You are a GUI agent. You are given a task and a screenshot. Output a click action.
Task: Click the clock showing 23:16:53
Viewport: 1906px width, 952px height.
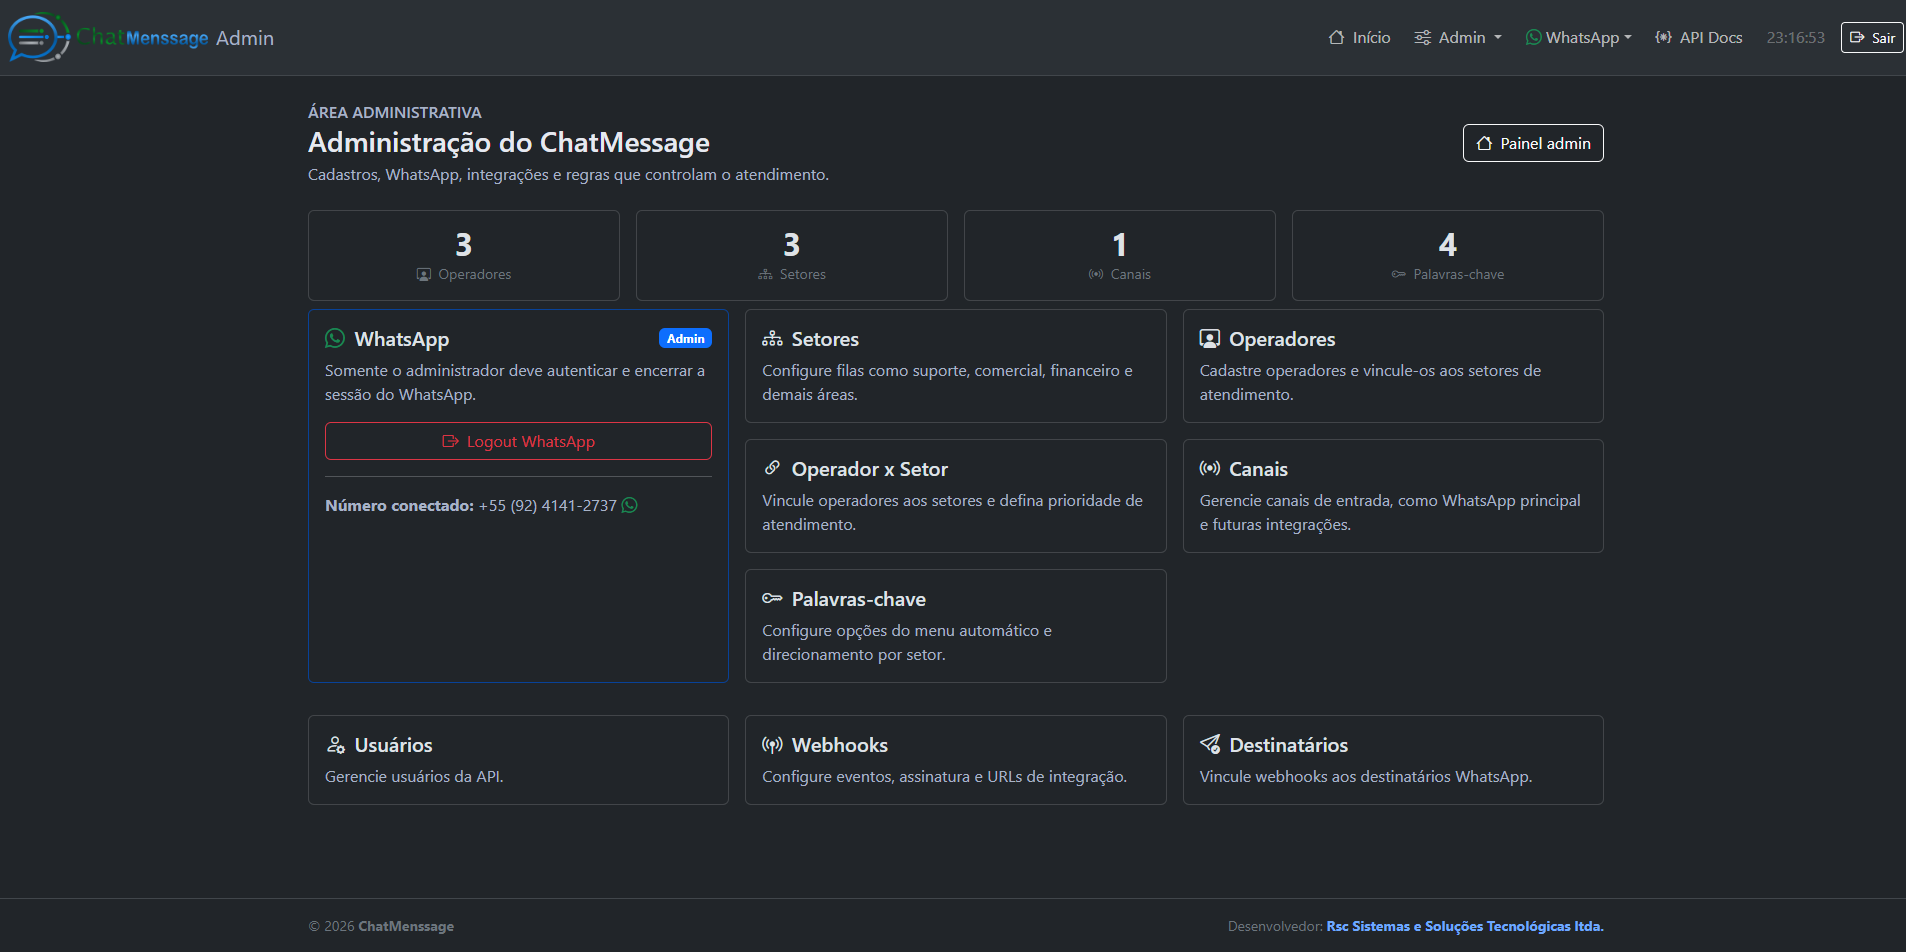pyautogui.click(x=1795, y=38)
